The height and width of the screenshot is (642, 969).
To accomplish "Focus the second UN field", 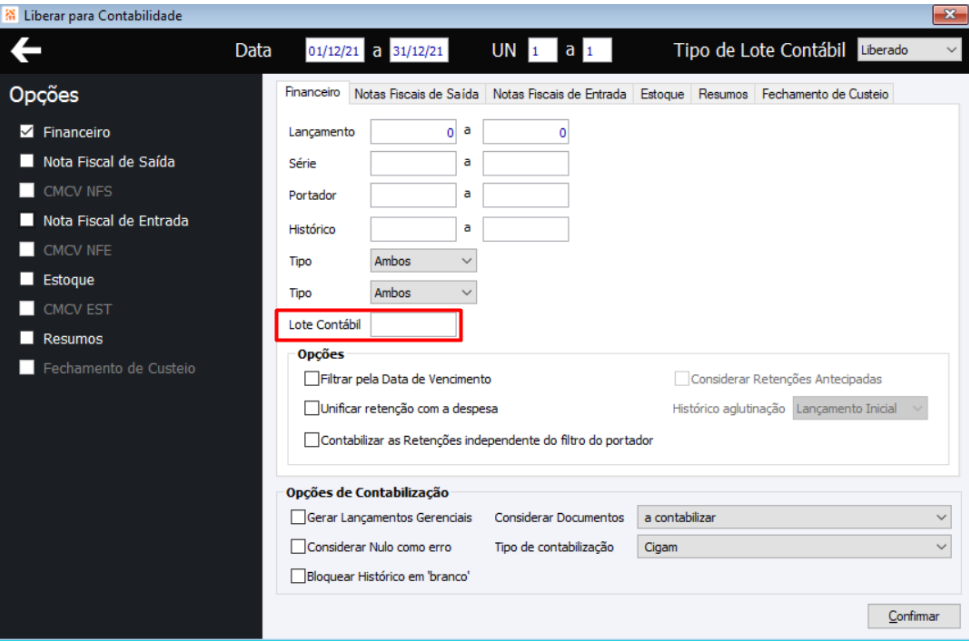I will pyautogui.click(x=597, y=51).
